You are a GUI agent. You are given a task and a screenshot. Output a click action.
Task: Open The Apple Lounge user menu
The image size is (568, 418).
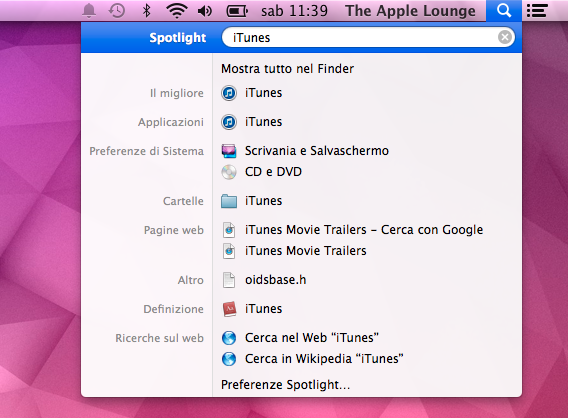point(410,11)
